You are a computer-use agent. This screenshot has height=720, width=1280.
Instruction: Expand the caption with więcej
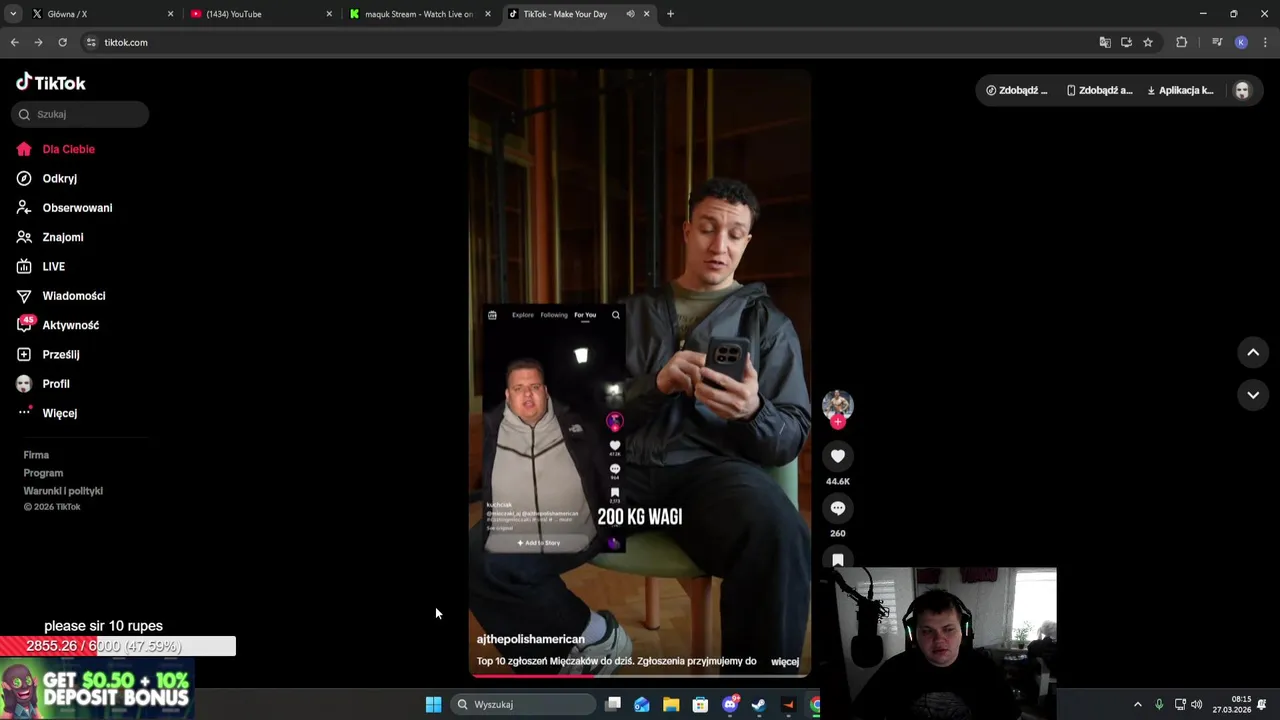[785, 661]
